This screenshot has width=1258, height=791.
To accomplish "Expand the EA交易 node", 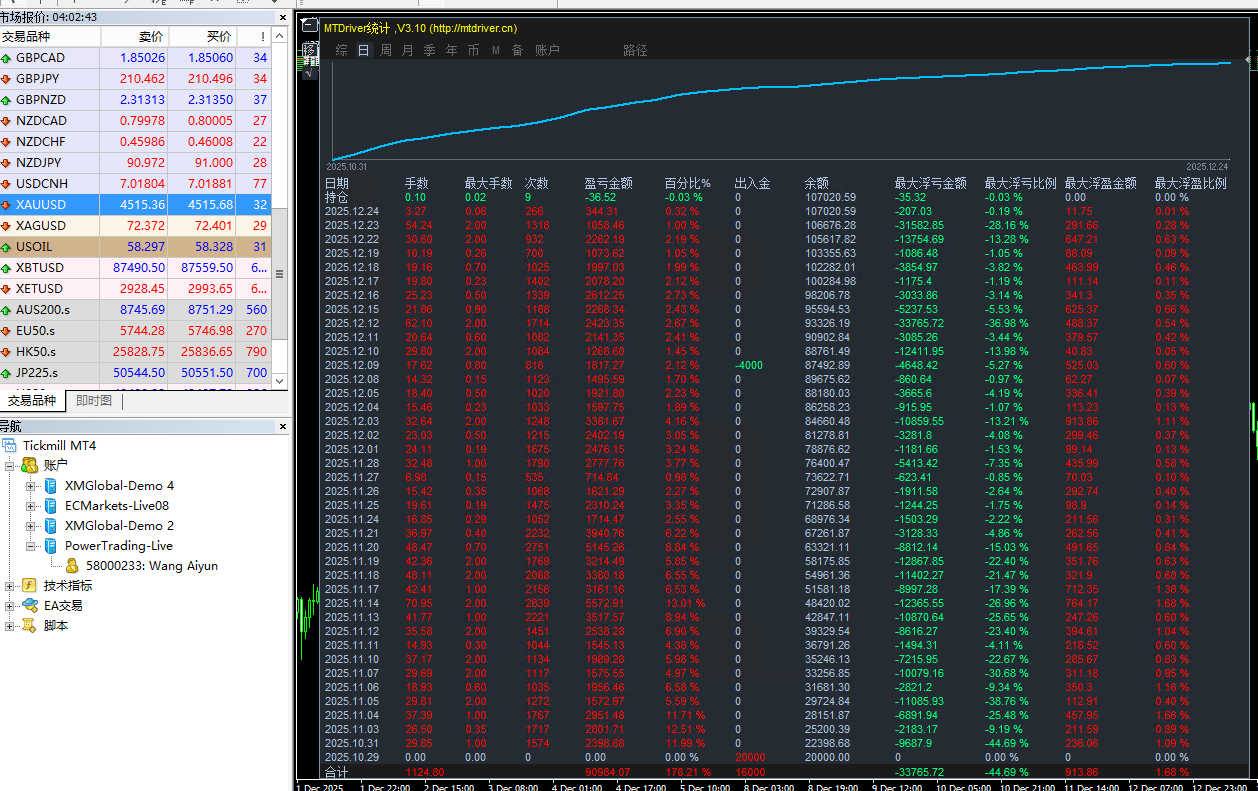I will [11, 605].
